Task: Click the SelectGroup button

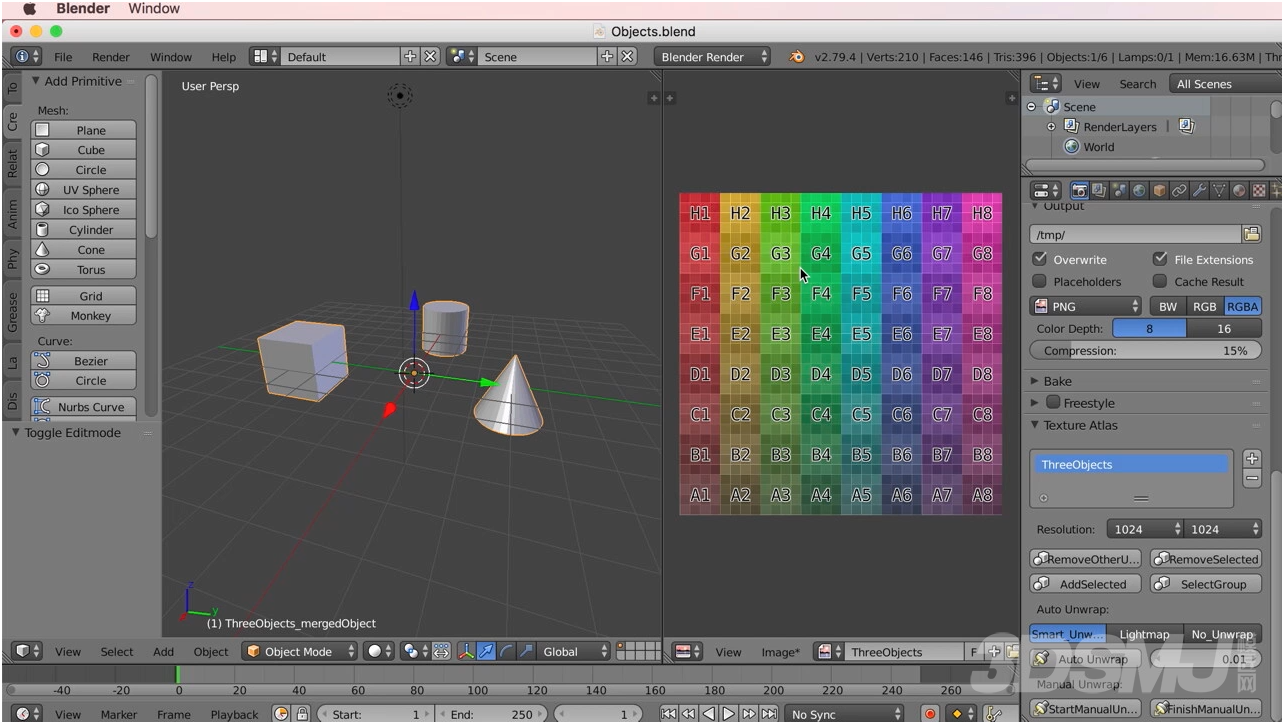Action: 1206,584
